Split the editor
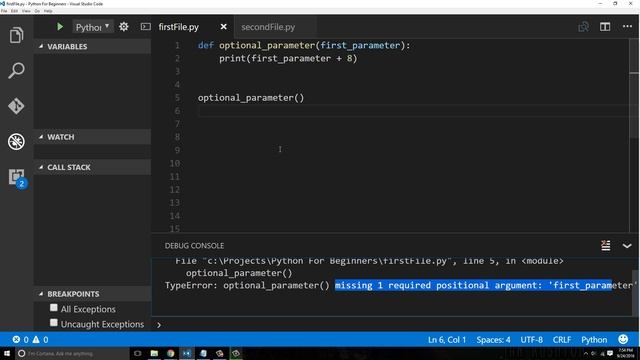The height and width of the screenshot is (360, 640). click(x=605, y=27)
